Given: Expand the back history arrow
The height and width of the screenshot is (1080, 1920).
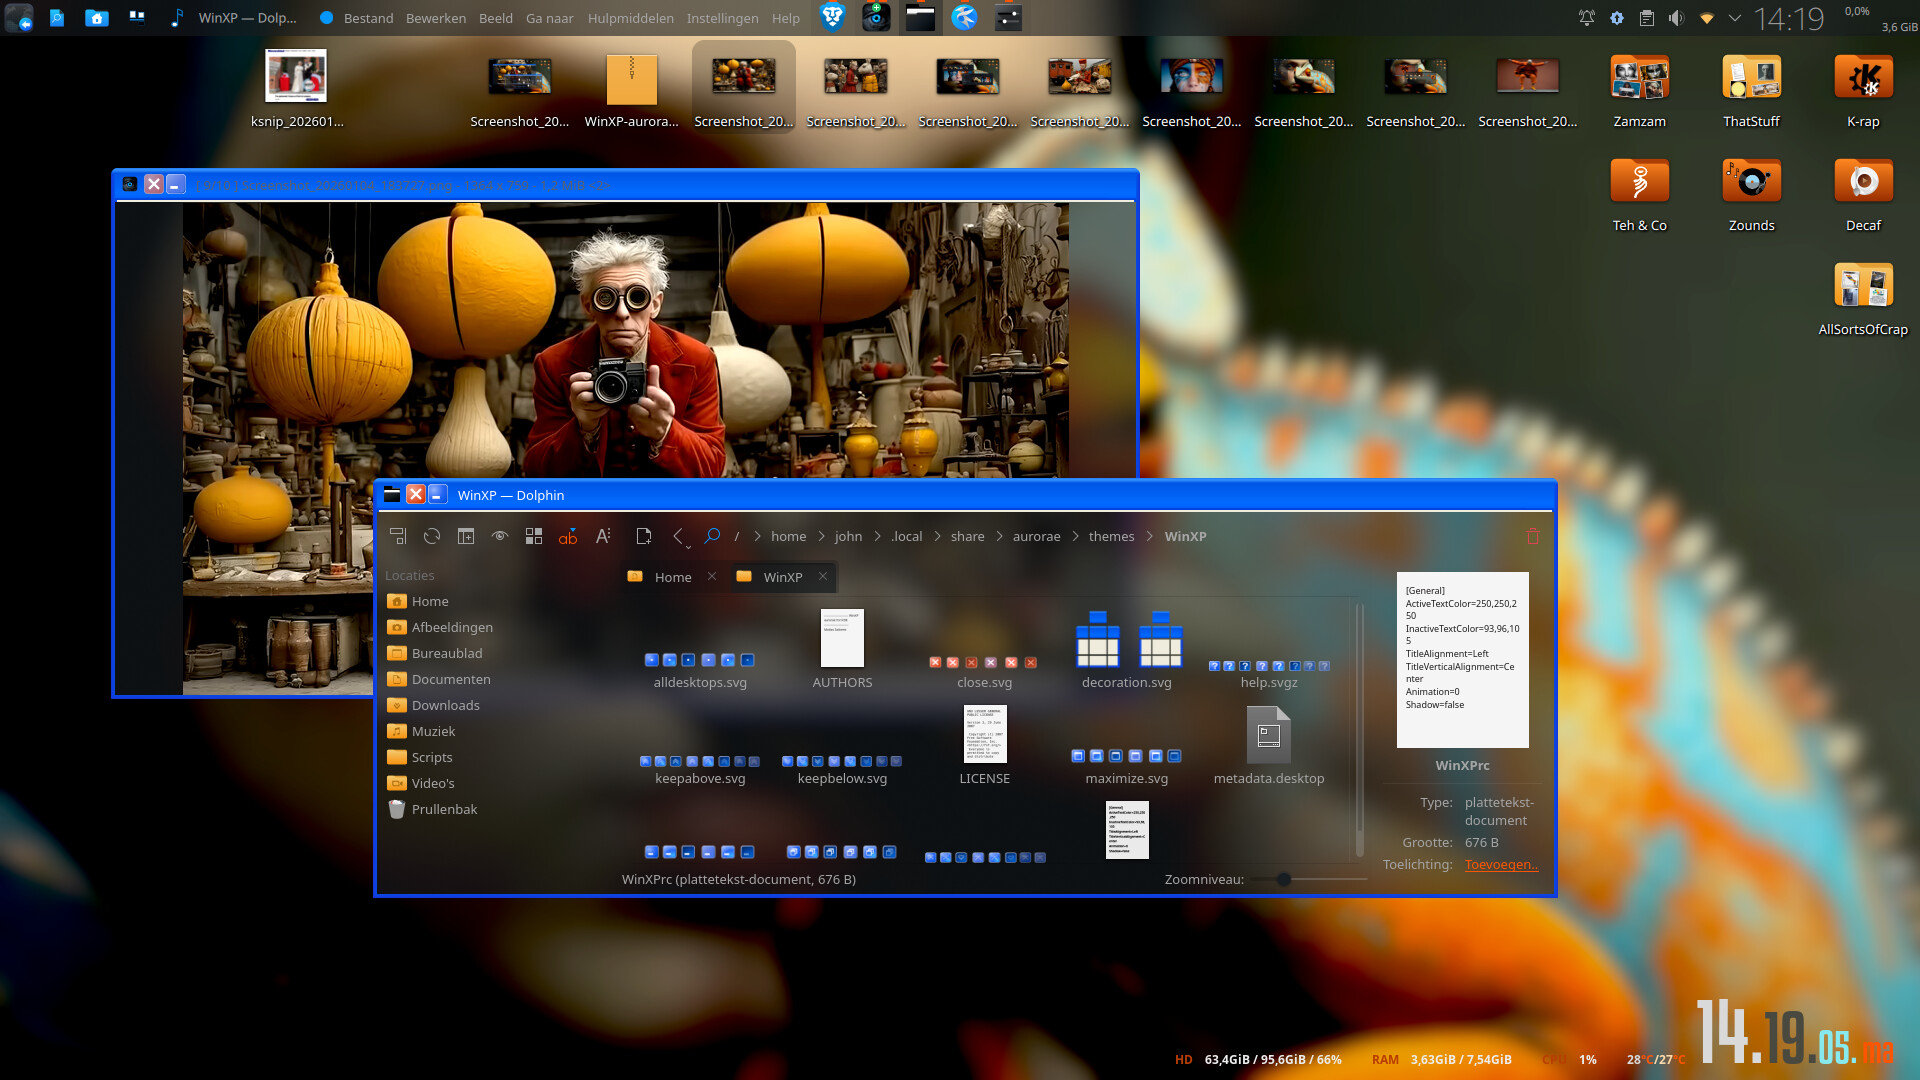Looking at the screenshot, I should pyautogui.click(x=688, y=546).
